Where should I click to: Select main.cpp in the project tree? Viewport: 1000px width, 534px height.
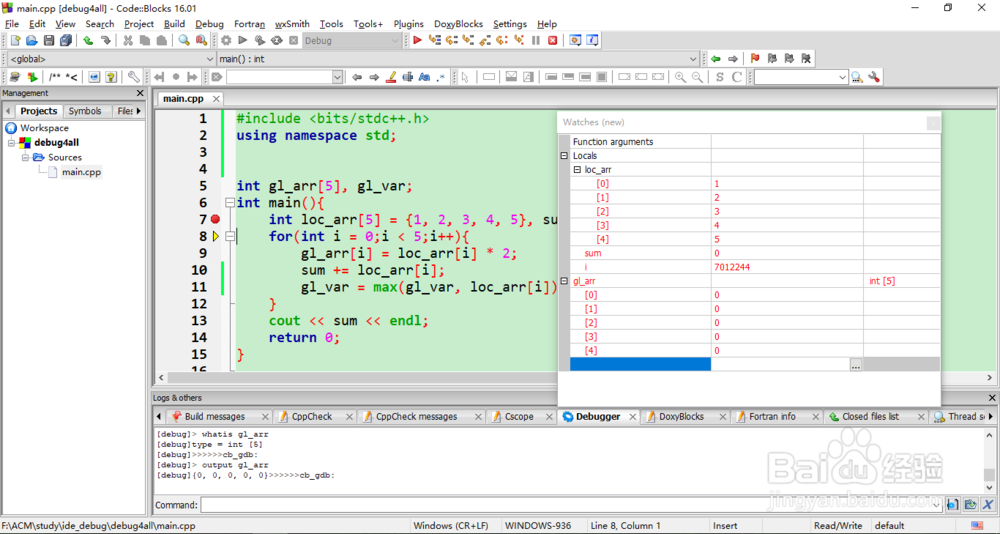(81, 172)
